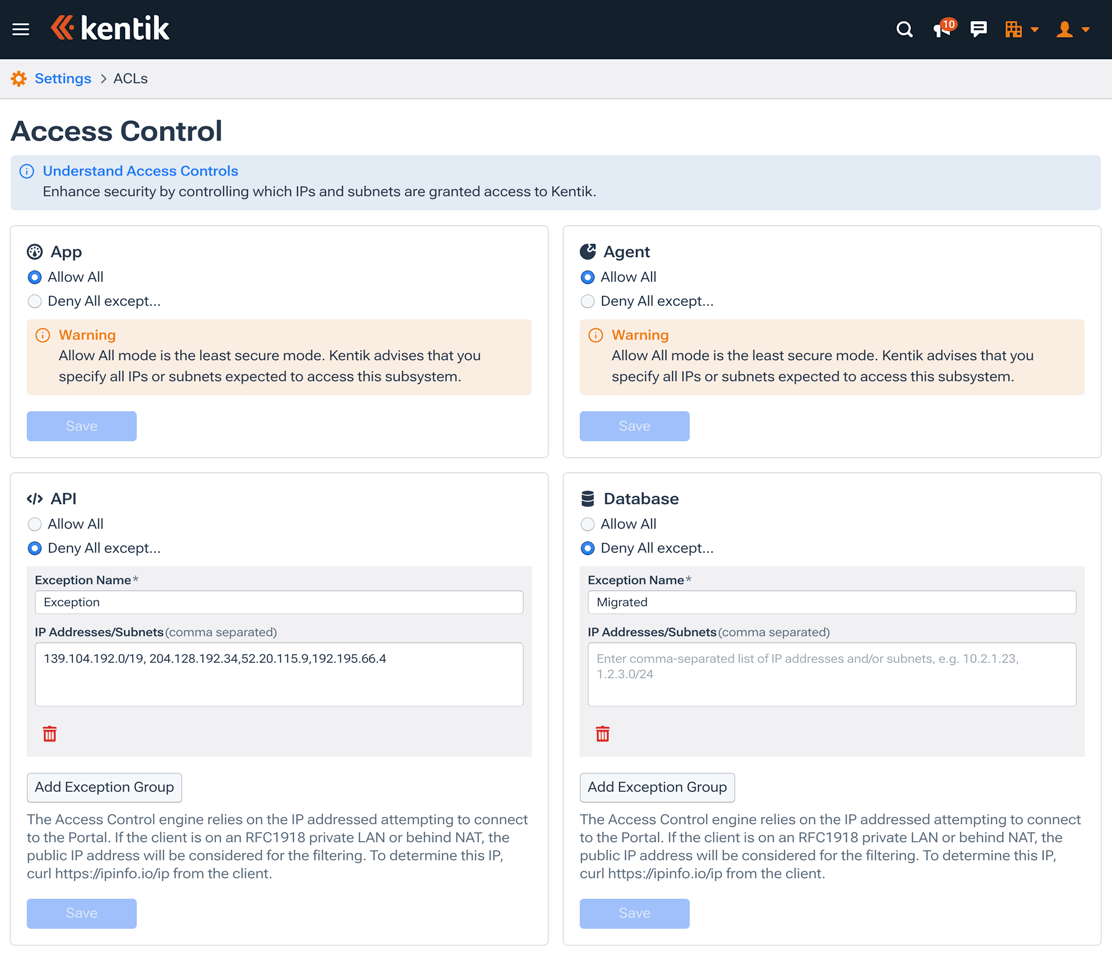Select Allow All for the API section
Image resolution: width=1112 pixels, height=960 pixels.
tap(34, 523)
